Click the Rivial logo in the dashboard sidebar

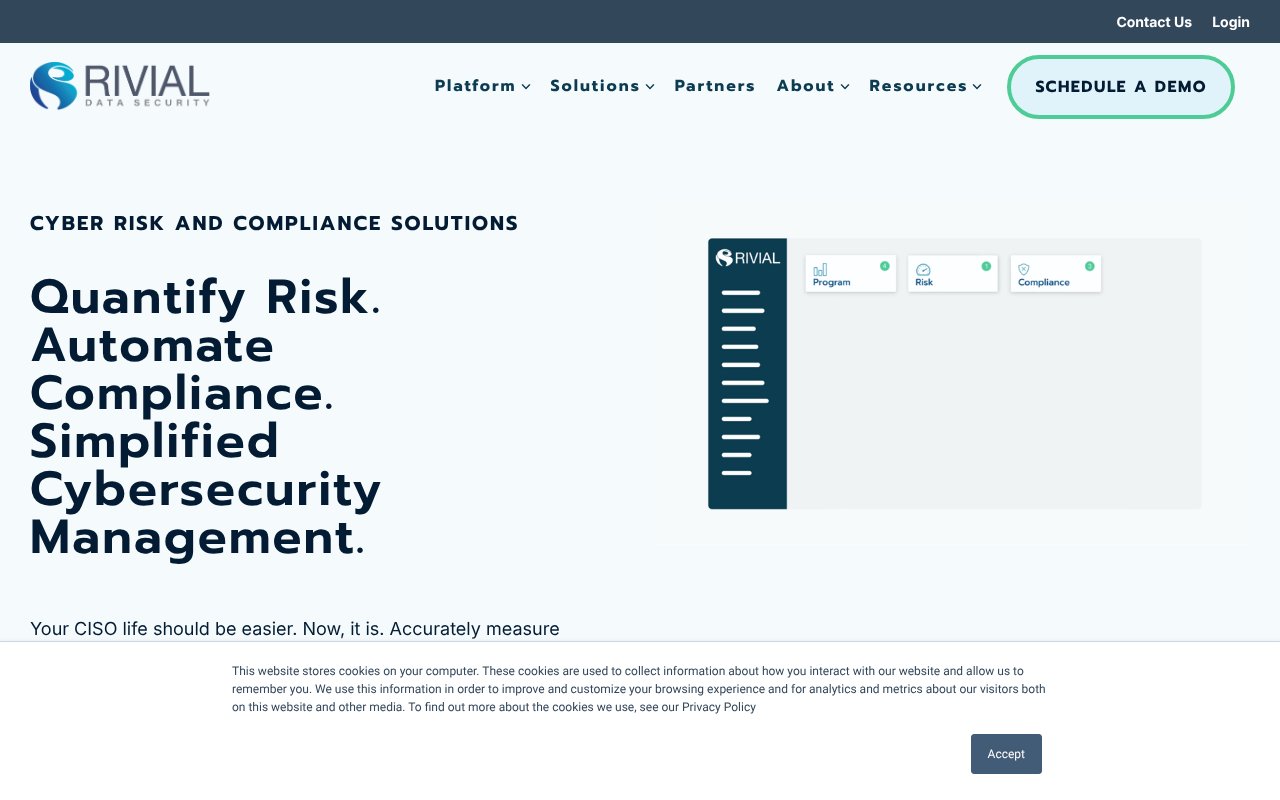click(746, 258)
